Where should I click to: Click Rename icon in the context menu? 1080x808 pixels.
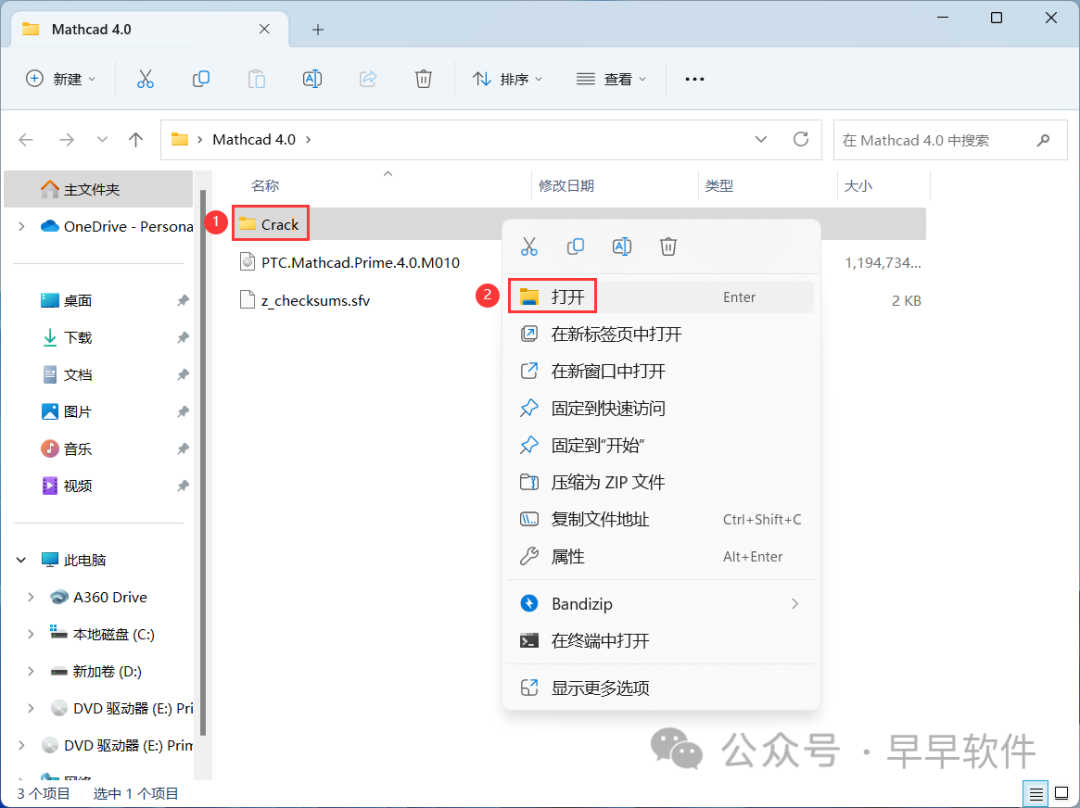pyautogui.click(x=621, y=246)
